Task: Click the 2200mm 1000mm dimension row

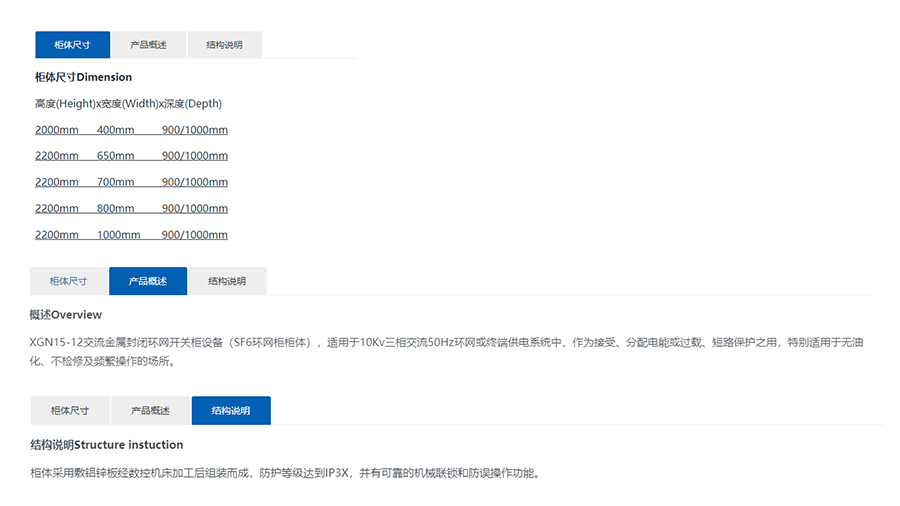Action: (x=131, y=234)
